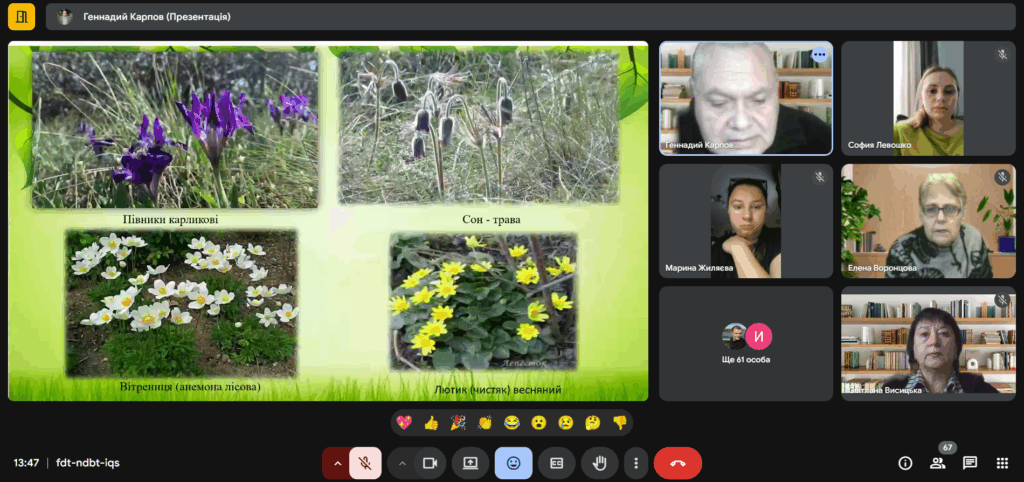Open options on Геннадий Карпов's video tile
The image size is (1024, 482).
pyautogui.click(x=820, y=54)
